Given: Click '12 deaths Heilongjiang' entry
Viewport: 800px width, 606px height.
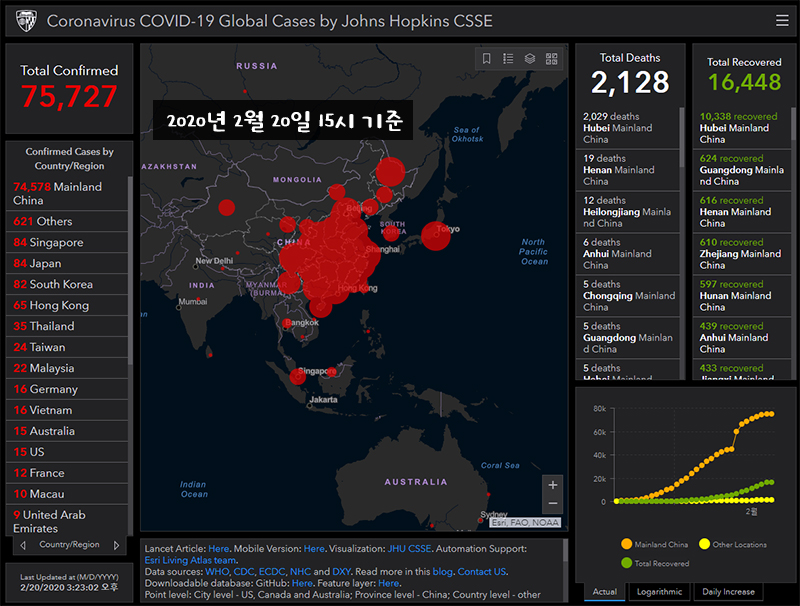Looking at the screenshot, I should [x=628, y=212].
